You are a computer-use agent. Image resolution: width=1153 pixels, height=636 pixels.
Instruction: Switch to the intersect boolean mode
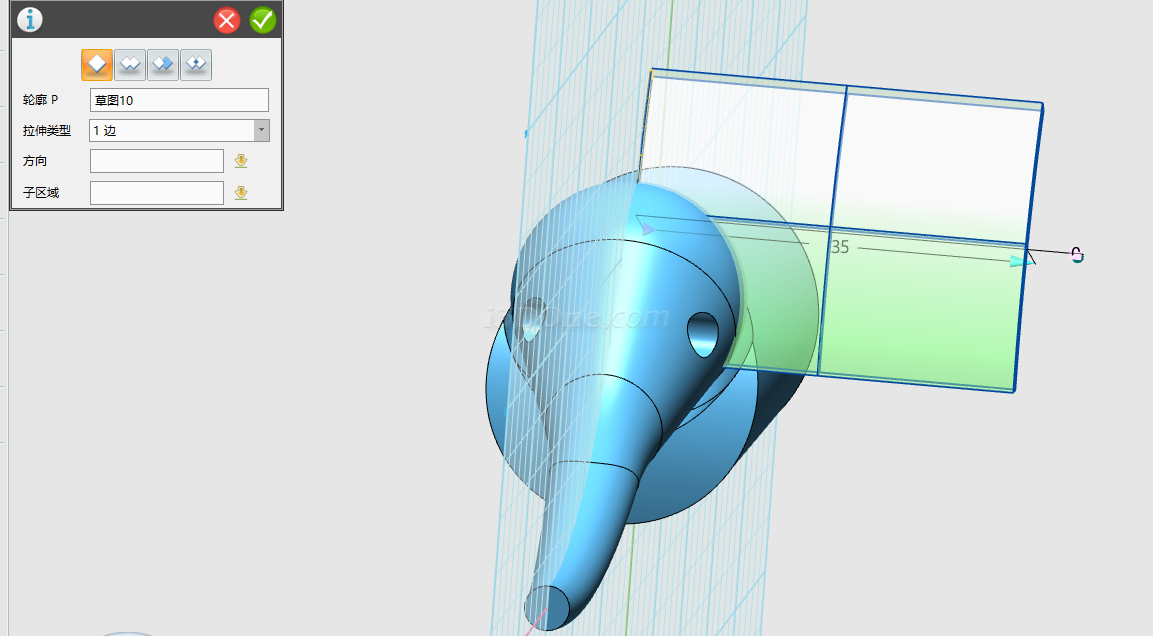pyautogui.click(x=195, y=64)
